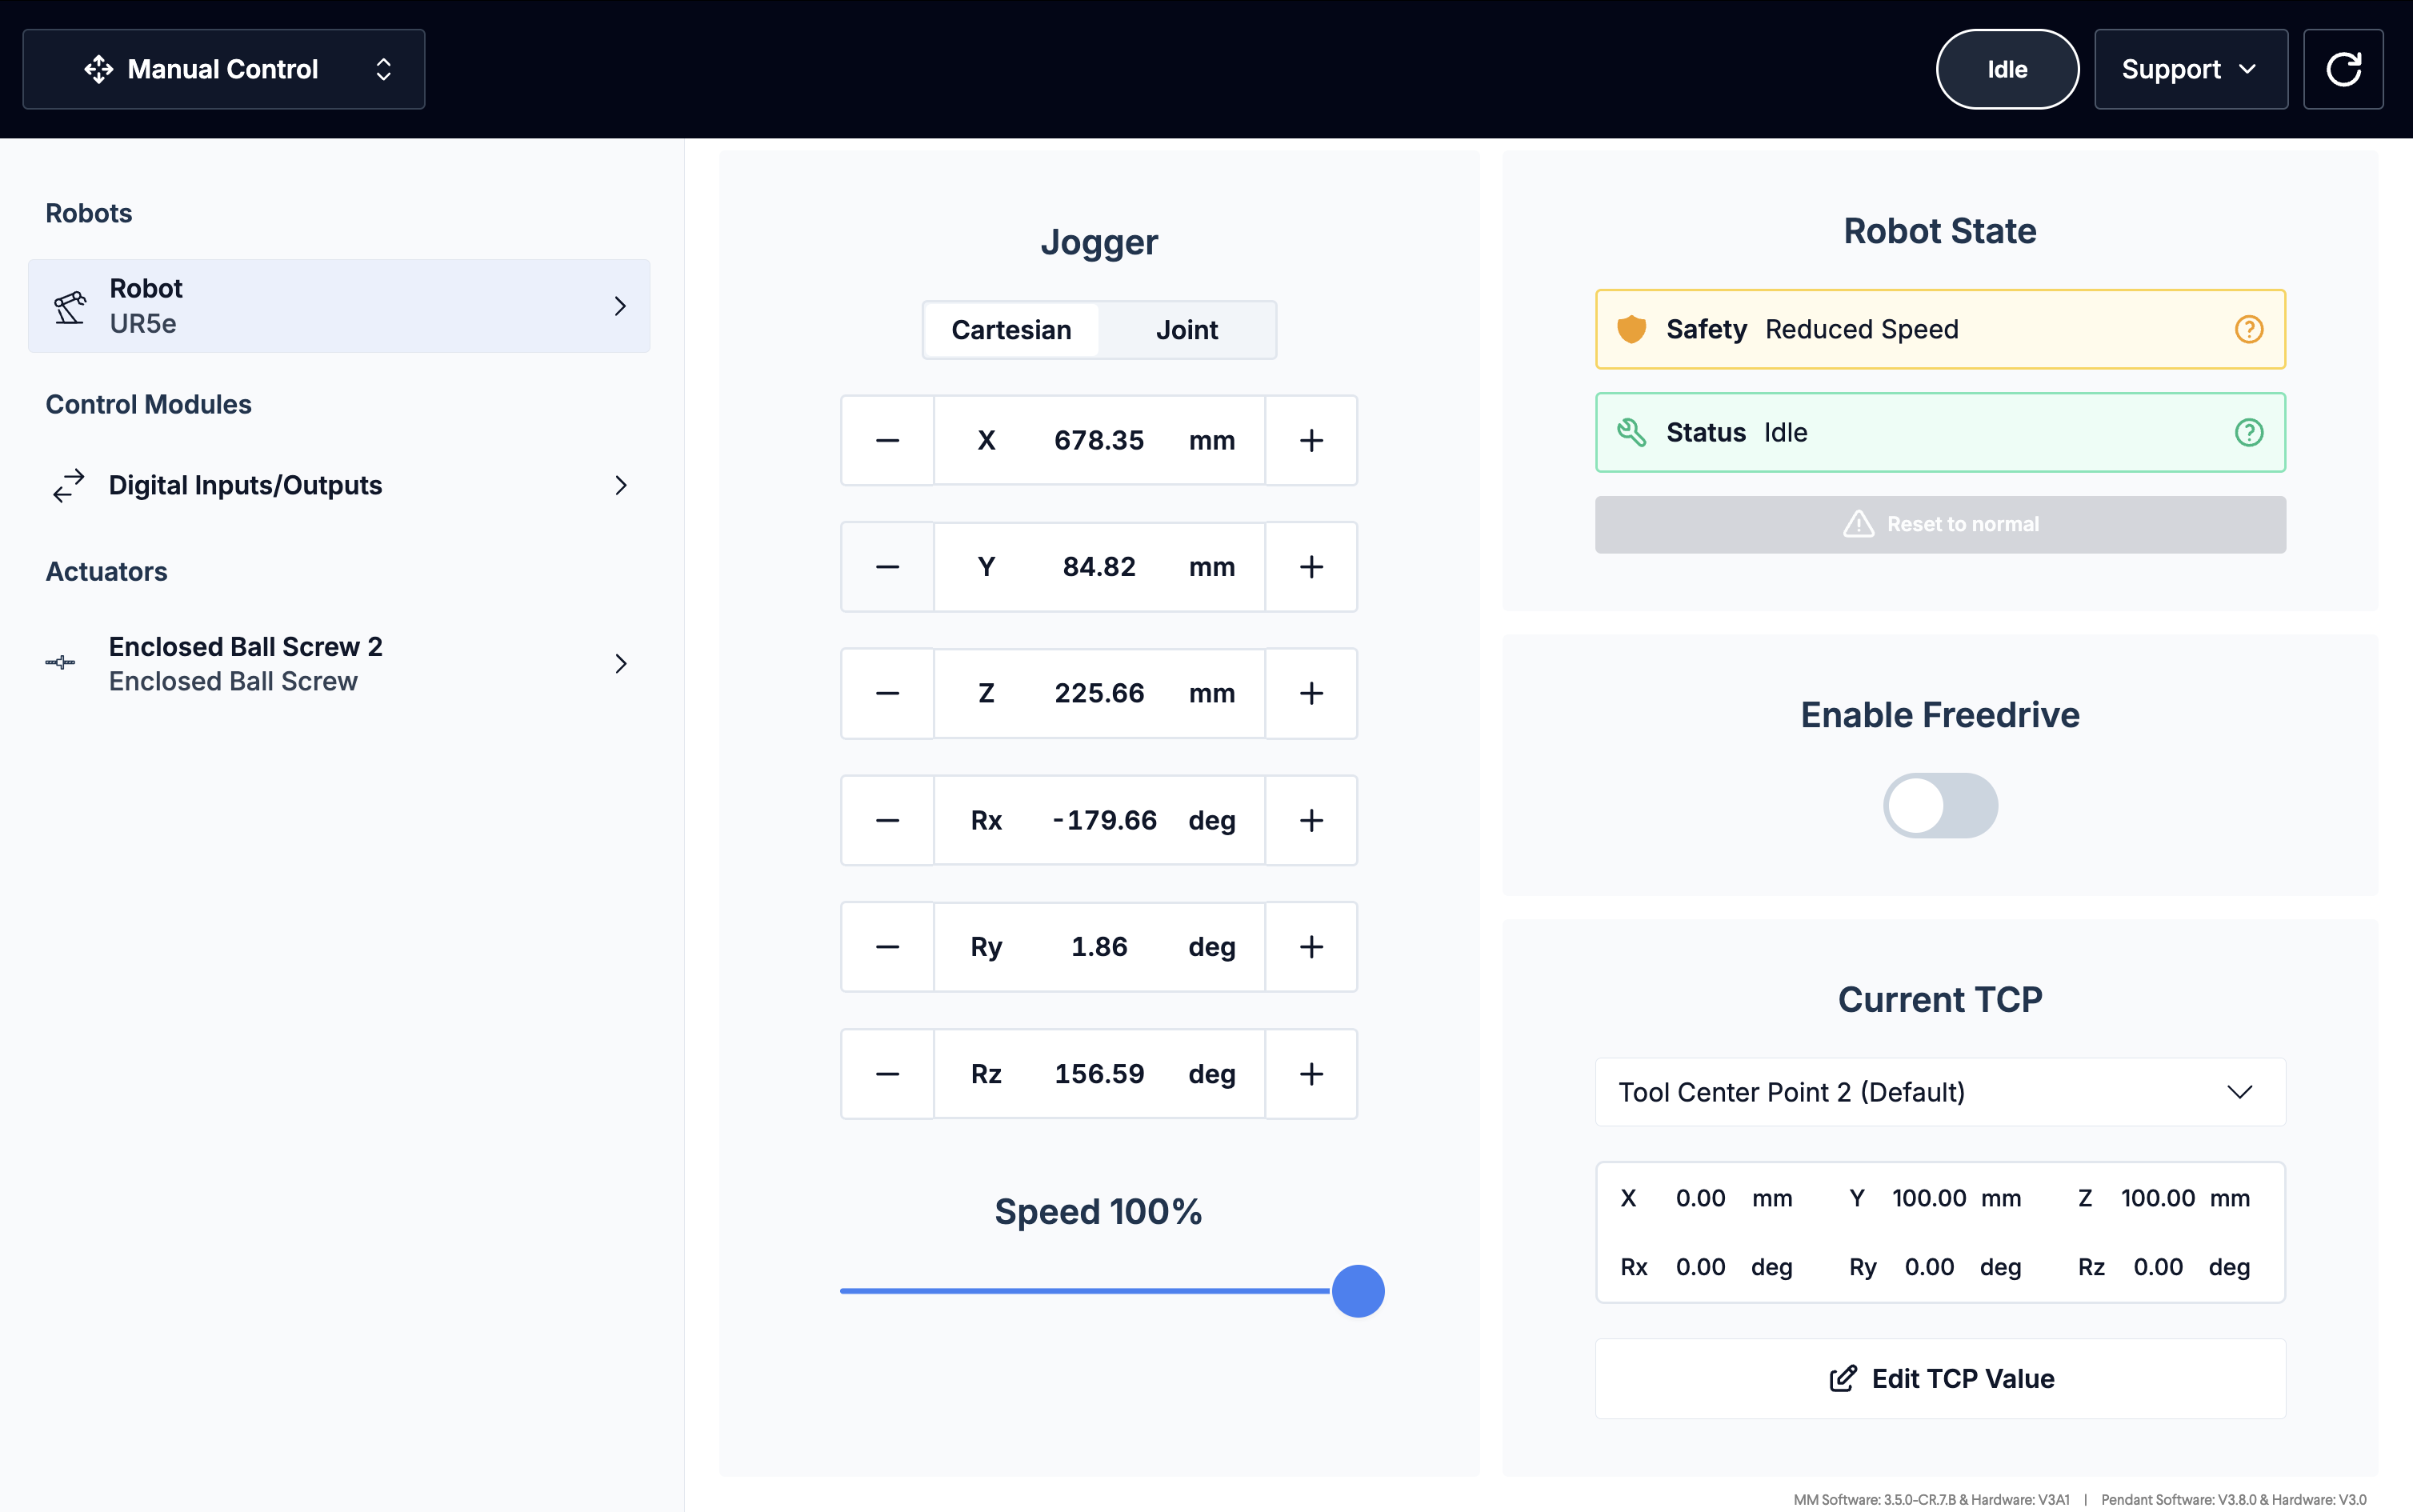Click the Z value 225.66 field
This screenshot has height=1512, width=2413.
1099,694
